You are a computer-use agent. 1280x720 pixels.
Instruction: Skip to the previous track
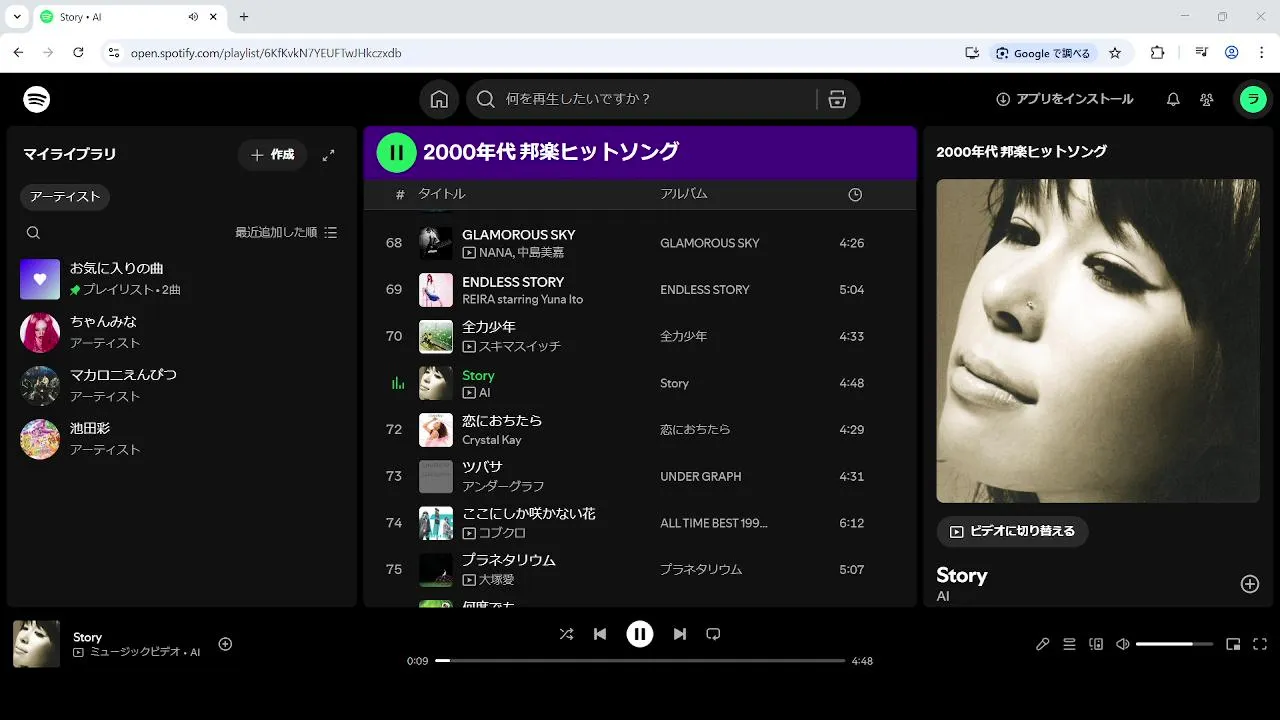(600, 634)
